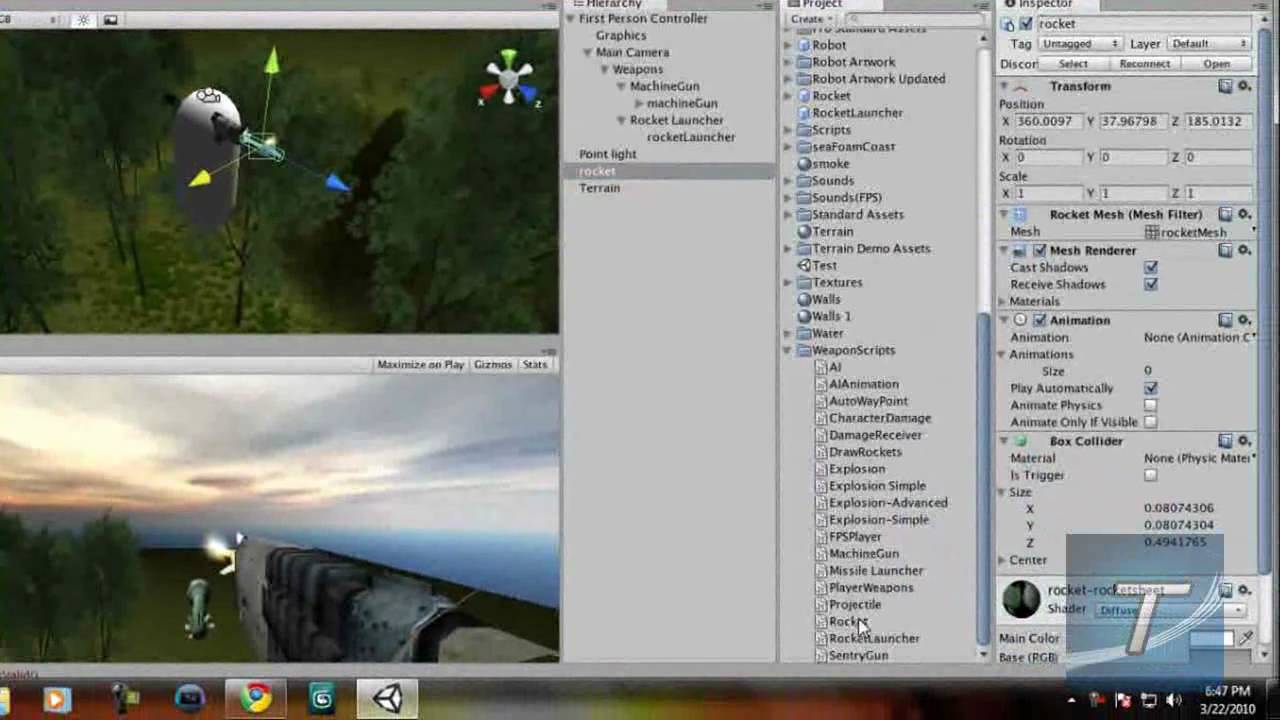Open the Layer dropdown showing Default
Image resolution: width=1280 pixels, height=720 pixels.
[1209, 44]
